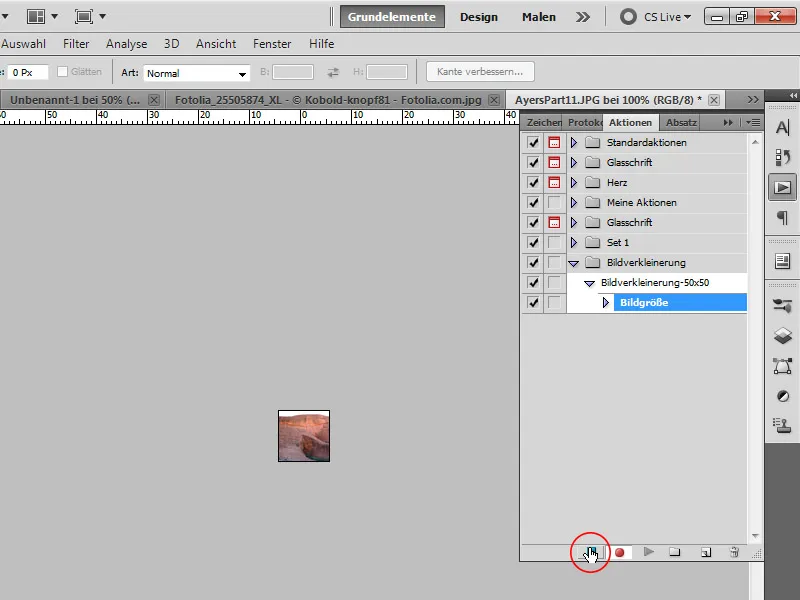Open the Art dropdown set to Normal

click(x=196, y=73)
